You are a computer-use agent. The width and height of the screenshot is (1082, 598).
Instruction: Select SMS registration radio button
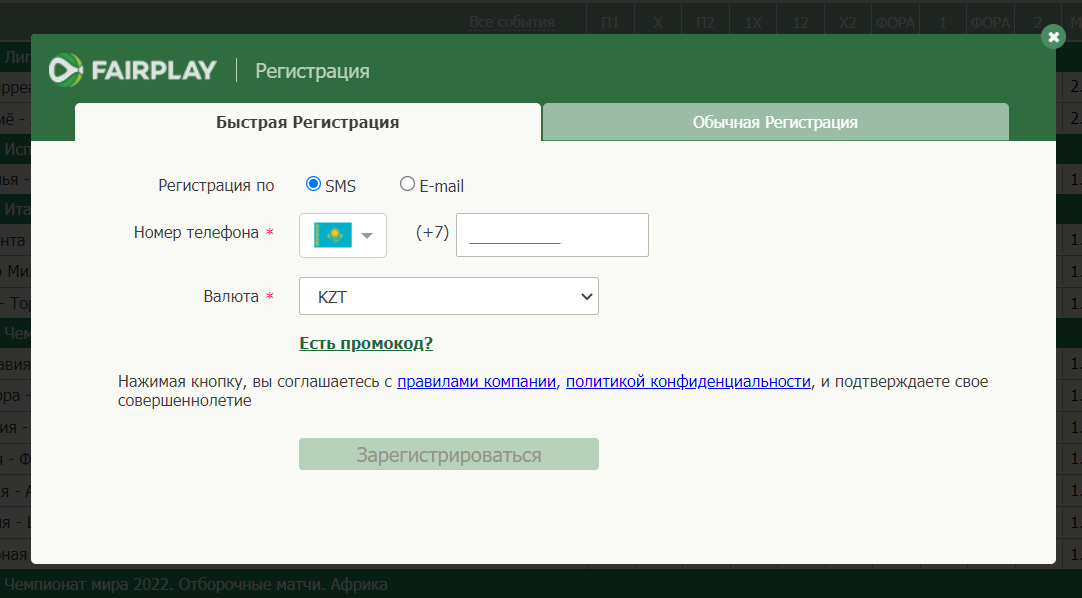pos(313,183)
